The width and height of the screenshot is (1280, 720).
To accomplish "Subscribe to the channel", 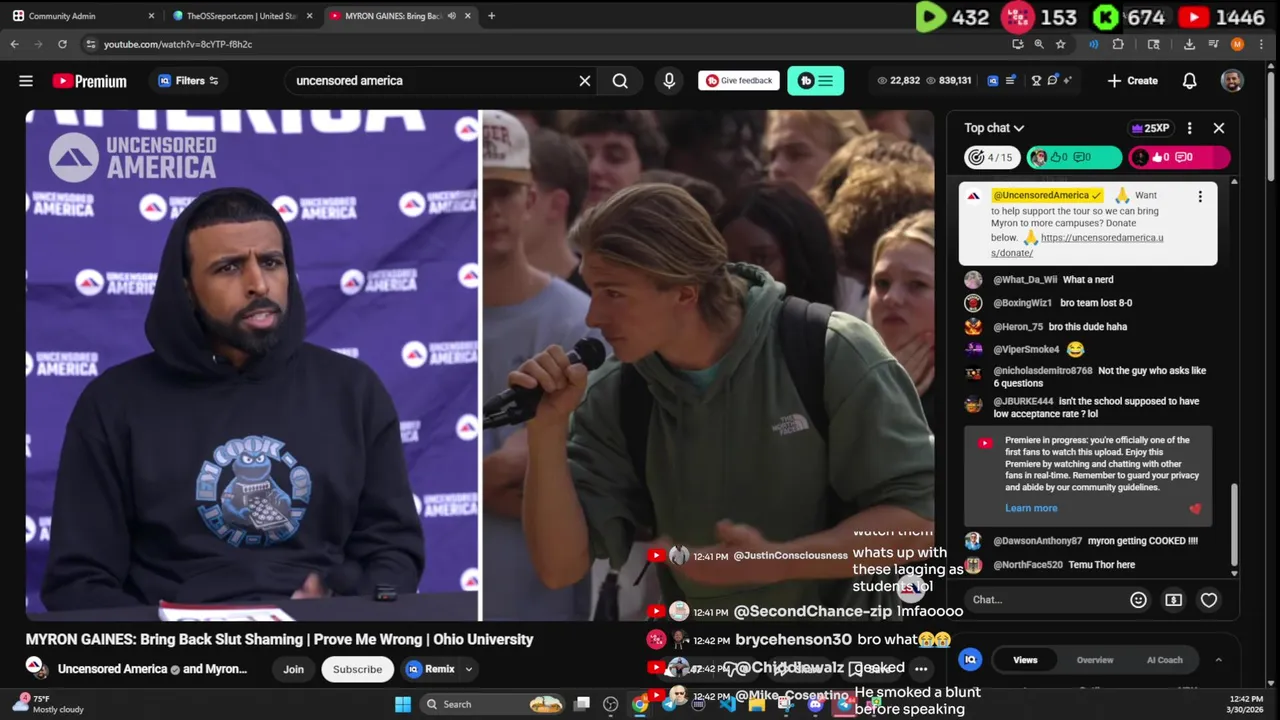I will (357, 669).
